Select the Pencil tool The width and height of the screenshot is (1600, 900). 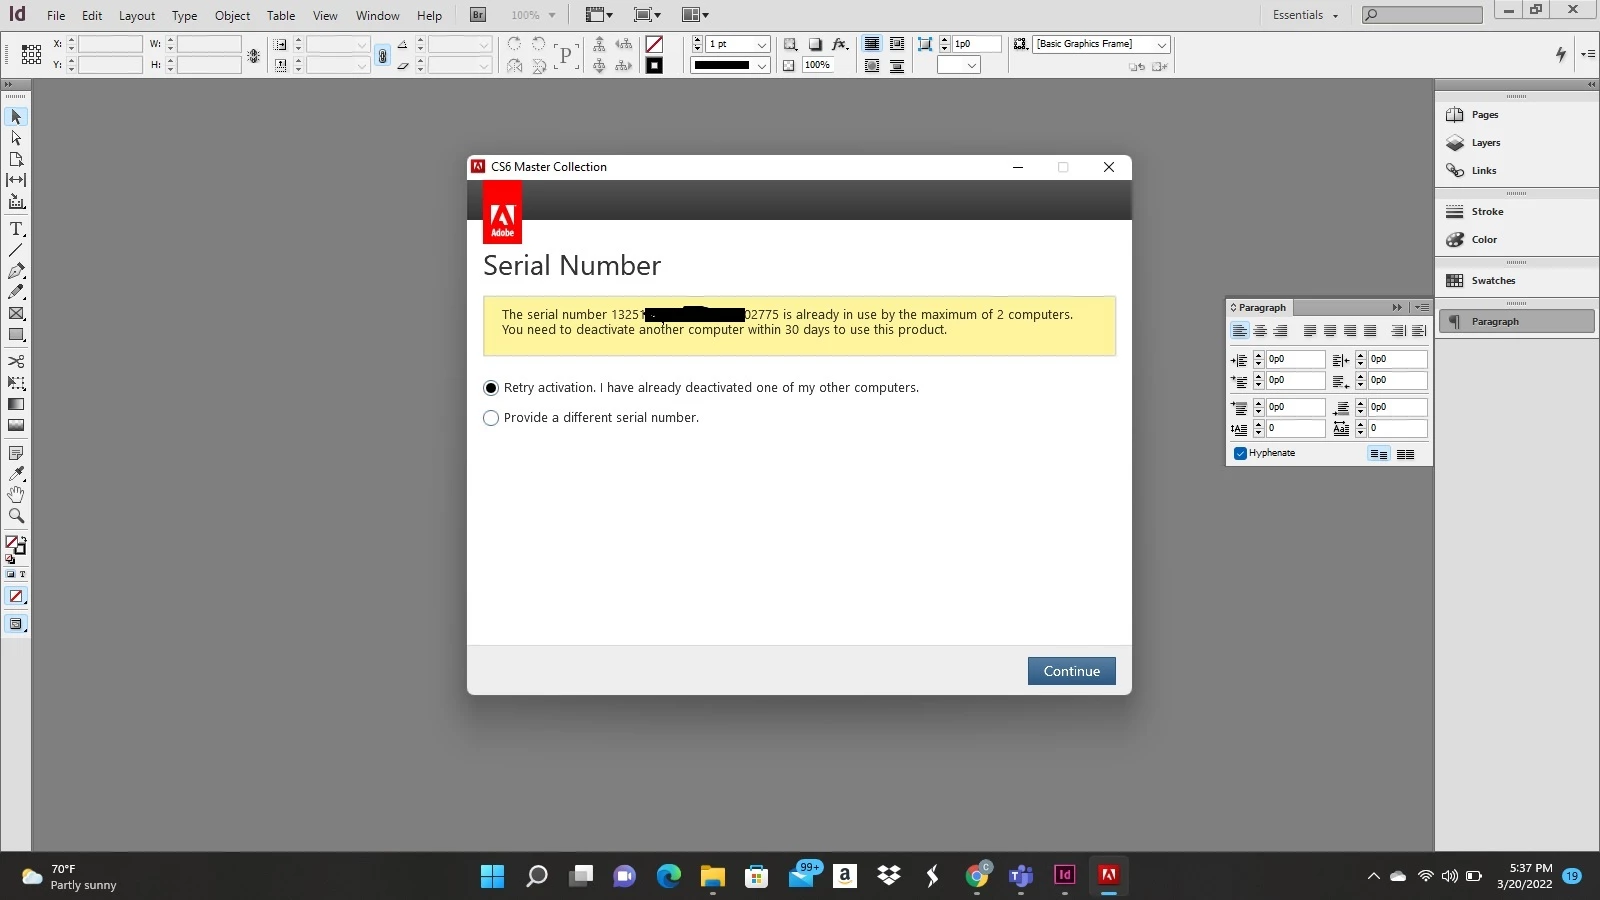16,292
